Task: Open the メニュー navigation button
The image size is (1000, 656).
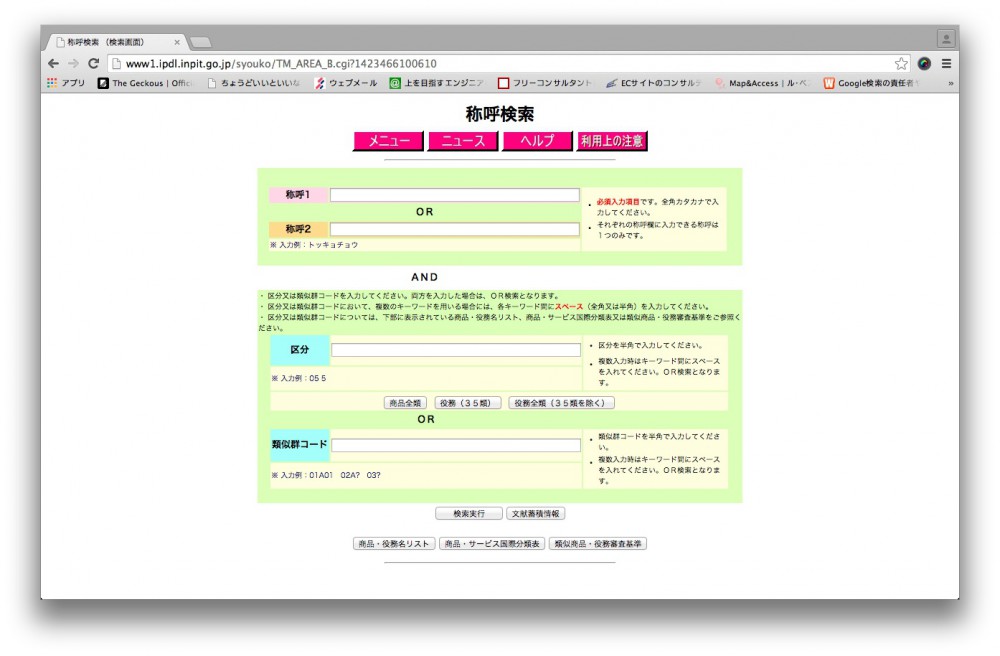Action: [388, 141]
